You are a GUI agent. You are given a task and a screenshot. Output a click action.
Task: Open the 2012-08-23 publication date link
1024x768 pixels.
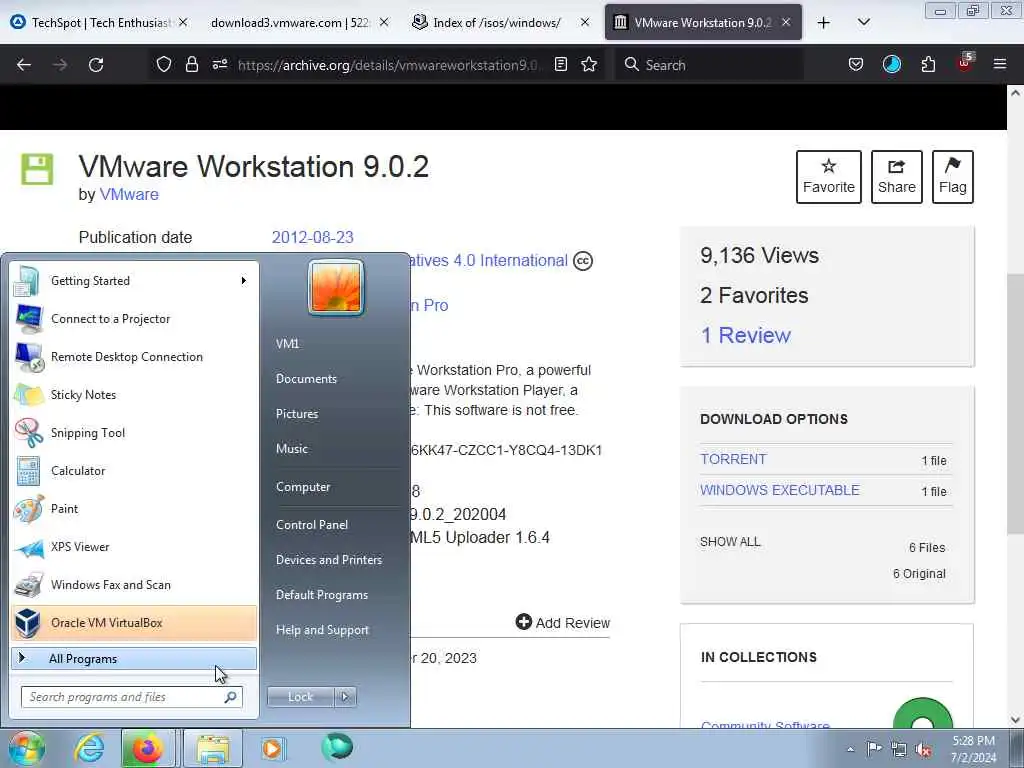[312, 237]
